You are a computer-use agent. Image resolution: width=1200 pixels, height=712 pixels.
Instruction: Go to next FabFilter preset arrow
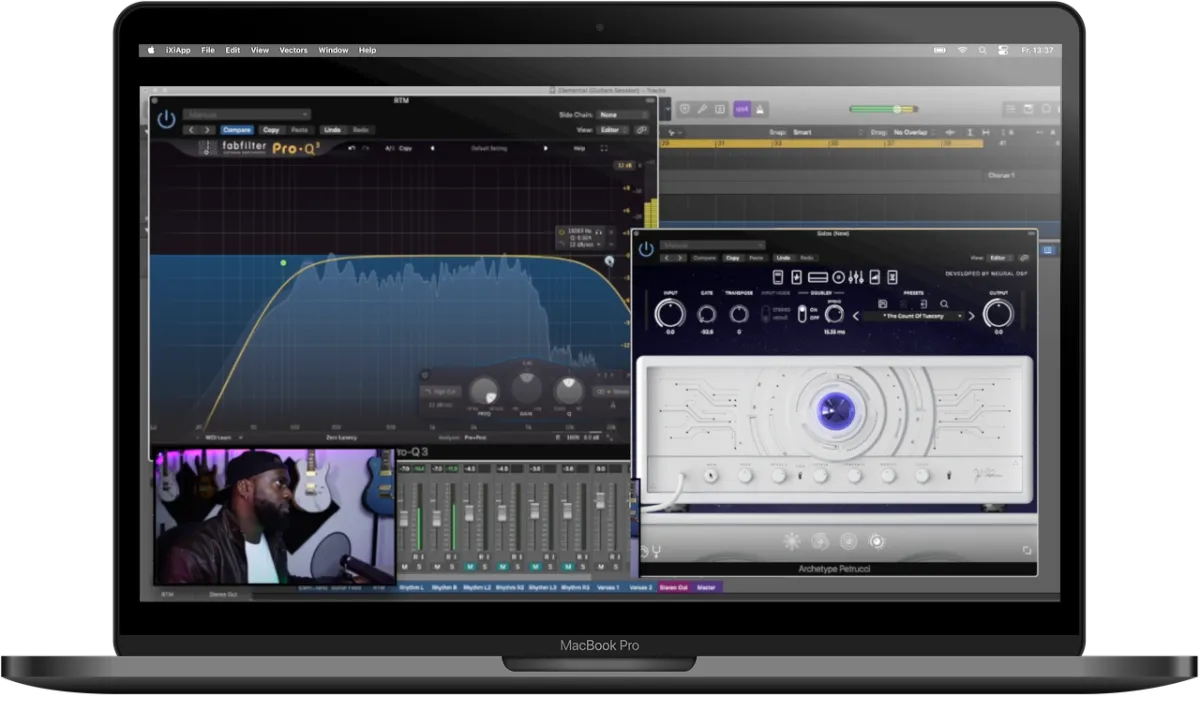pos(545,148)
